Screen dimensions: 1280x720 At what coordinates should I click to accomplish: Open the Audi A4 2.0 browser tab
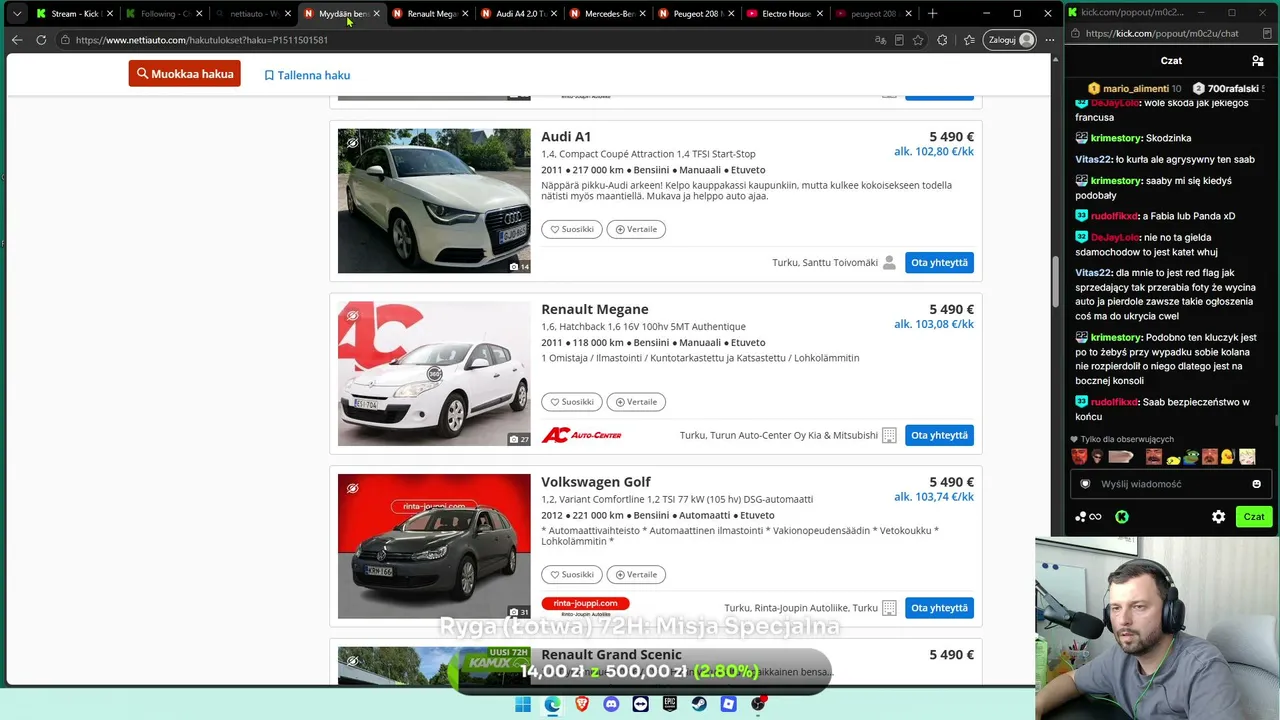[x=520, y=14]
